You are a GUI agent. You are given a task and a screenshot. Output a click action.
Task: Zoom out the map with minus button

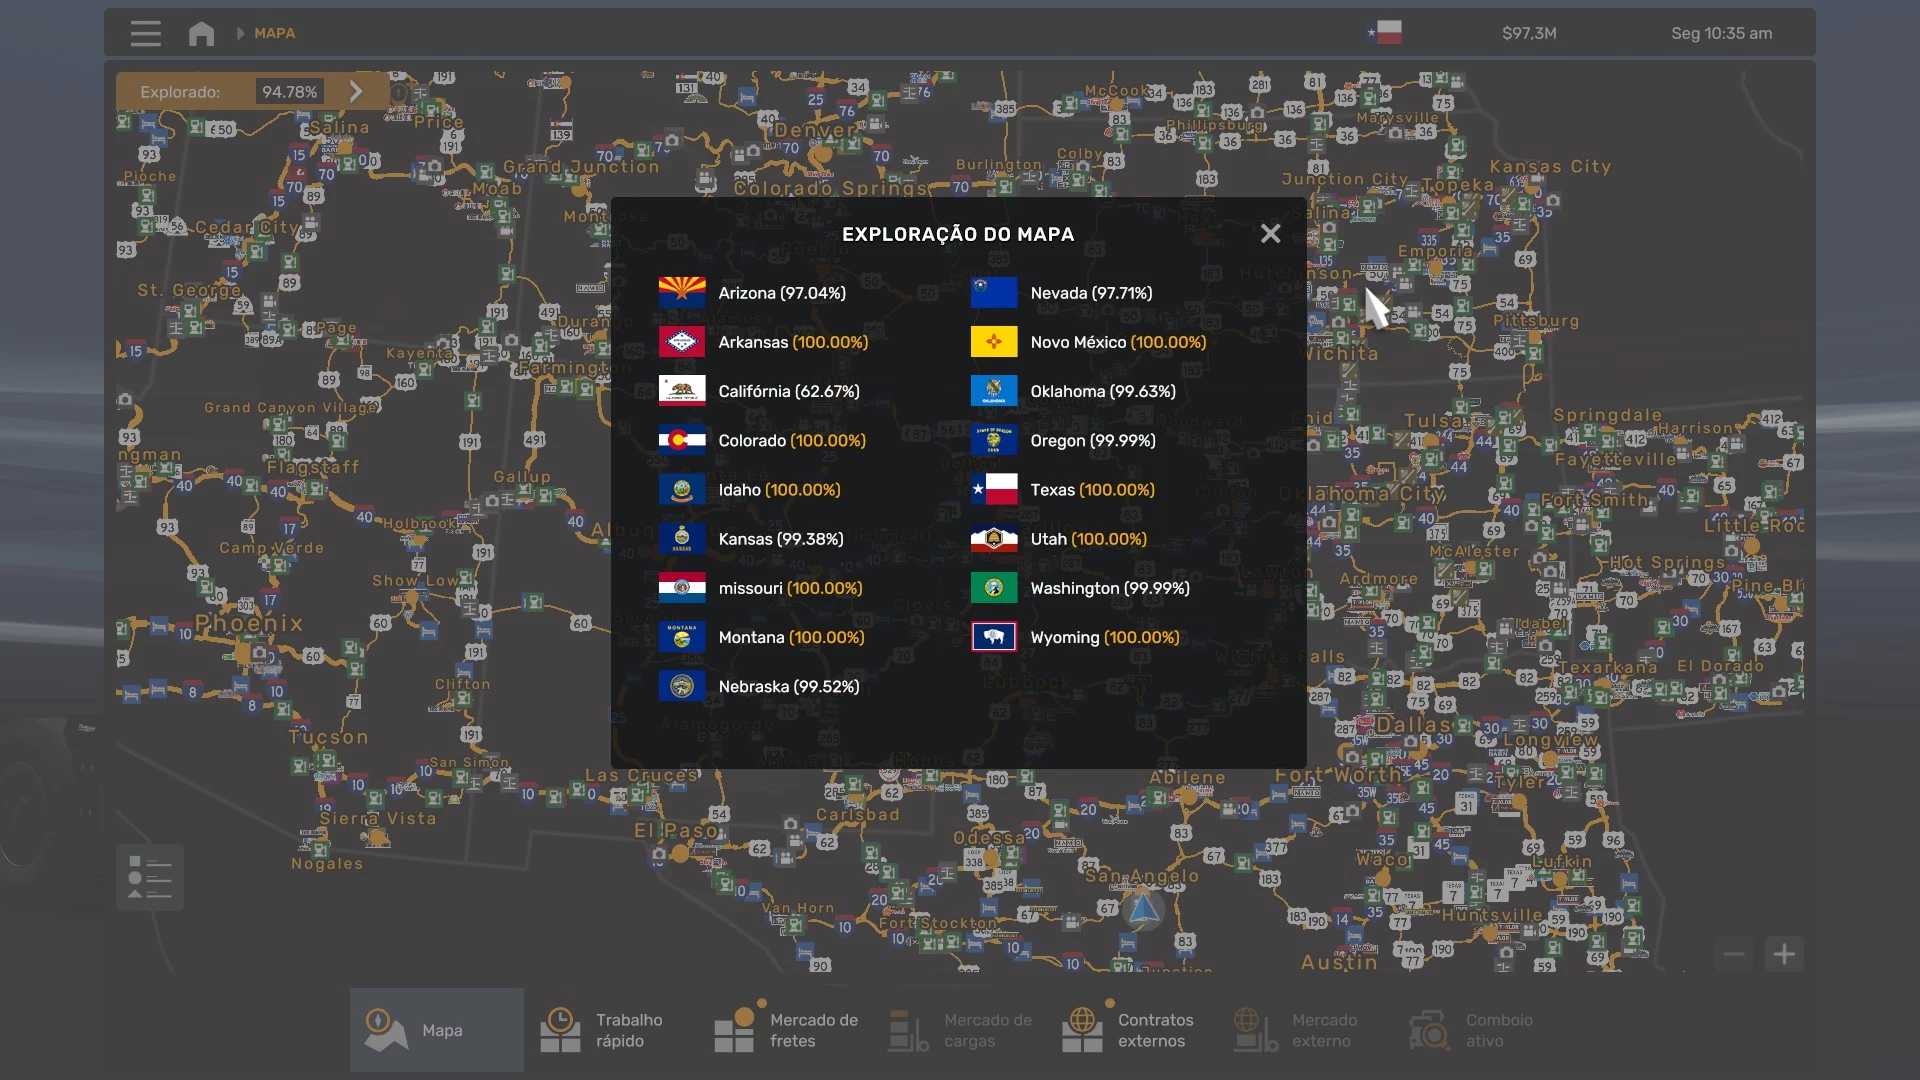click(1734, 954)
